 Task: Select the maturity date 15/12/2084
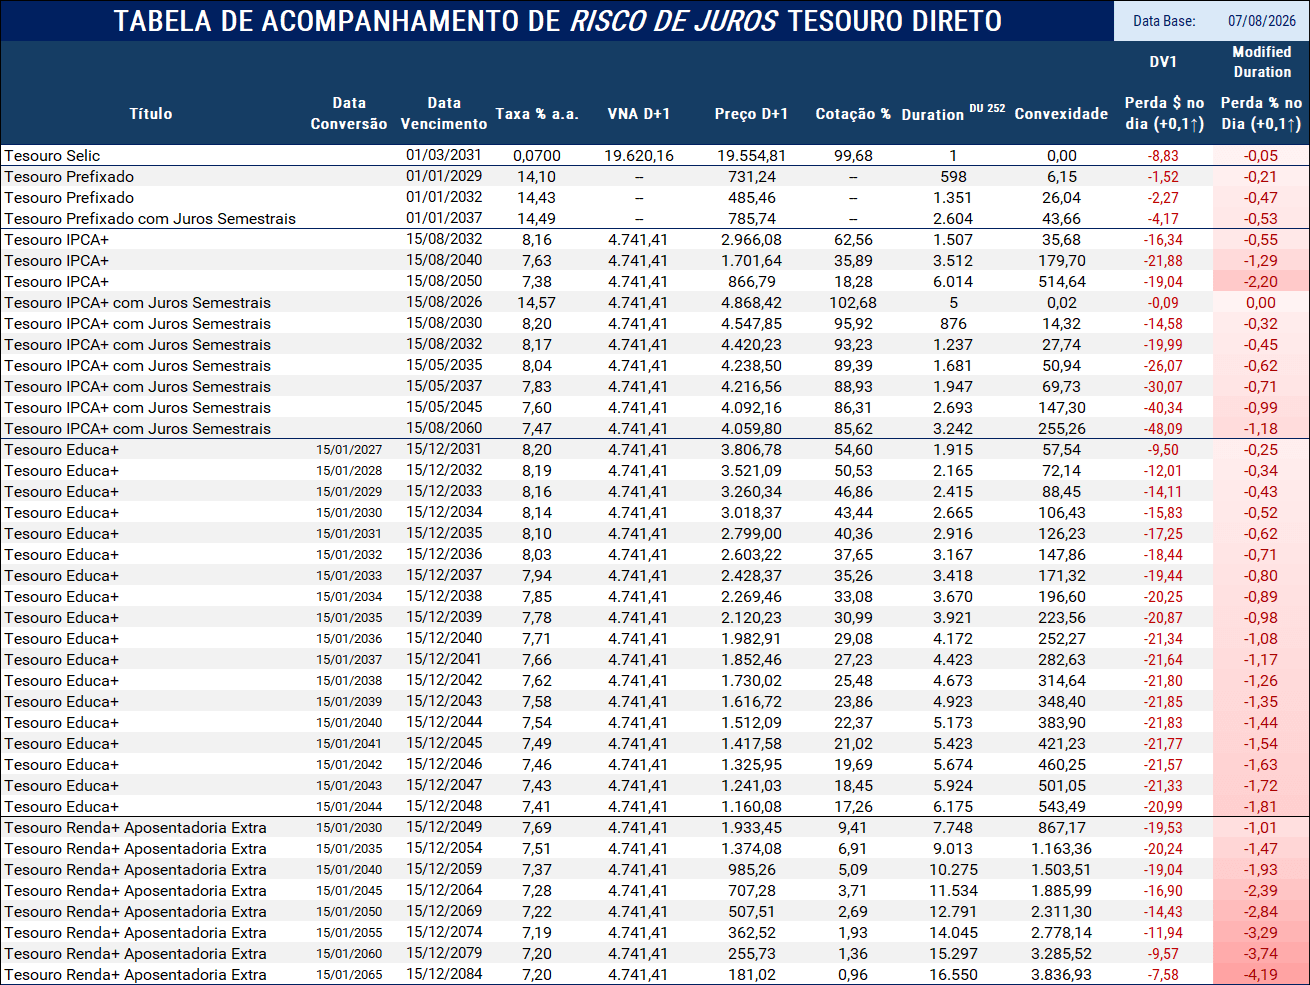pyautogui.click(x=444, y=974)
